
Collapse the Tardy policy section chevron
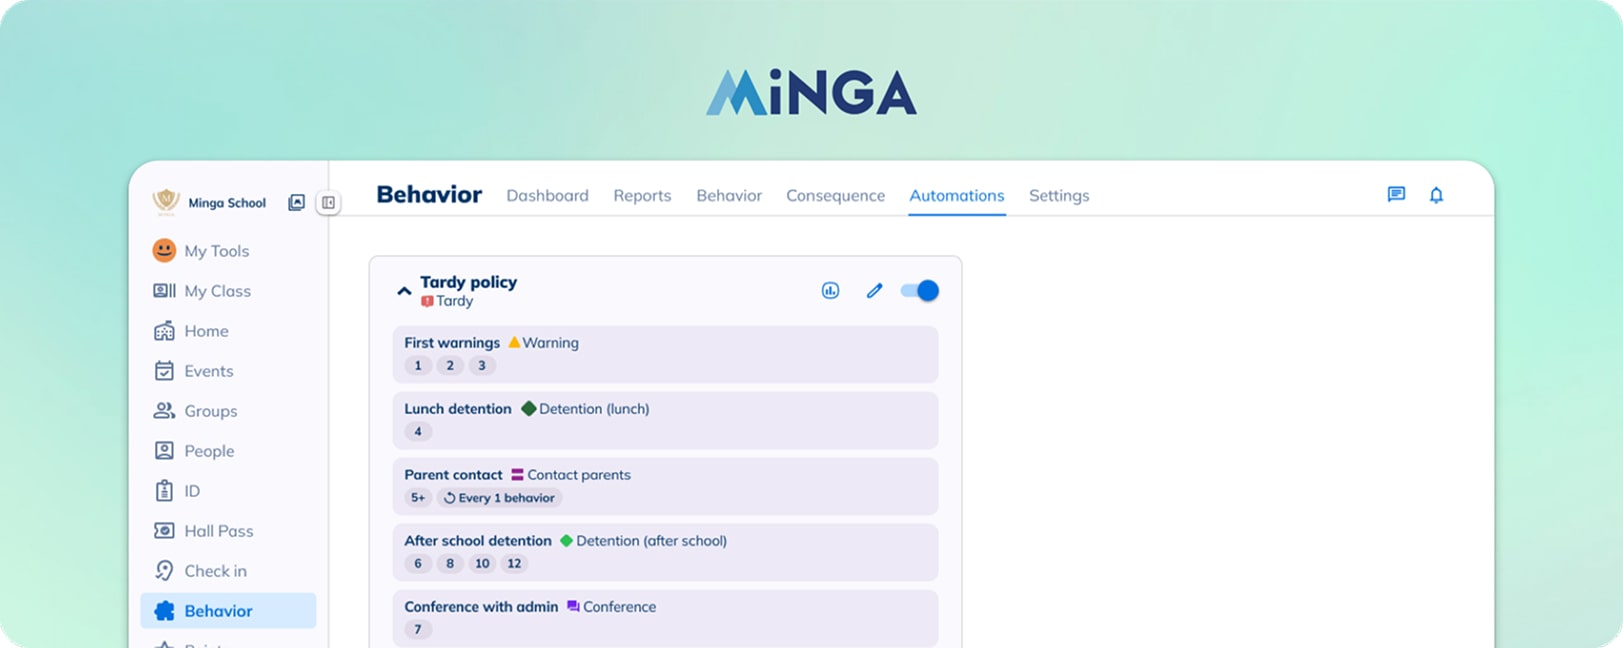click(x=404, y=291)
